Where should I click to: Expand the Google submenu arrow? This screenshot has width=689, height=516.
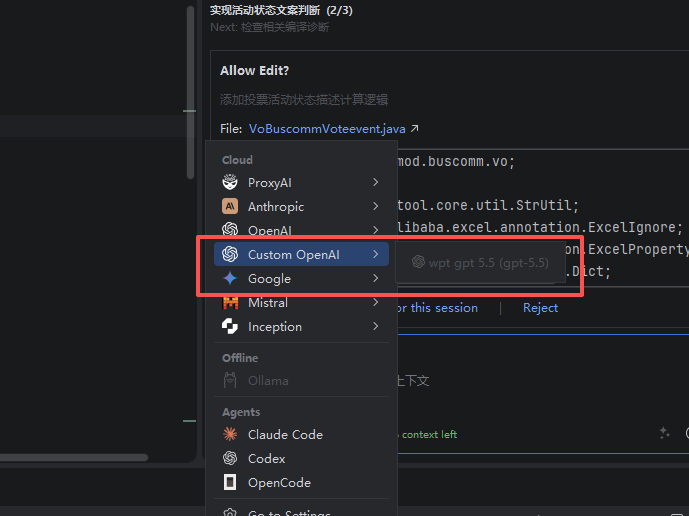click(375, 278)
